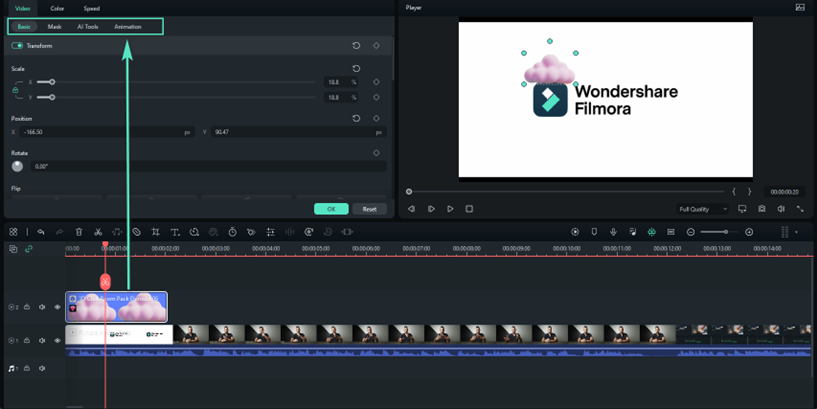Open the audio mixer music-note icon
The image size is (817, 409).
click(633, 232)
